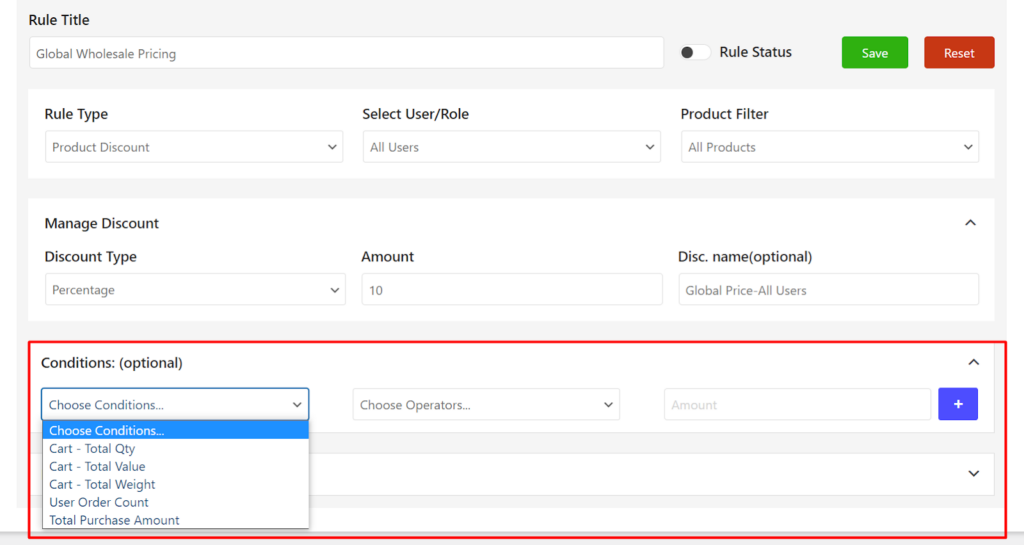Click the Save button
The height and width of the screenshot is (545, 1024).
[874, 53]
